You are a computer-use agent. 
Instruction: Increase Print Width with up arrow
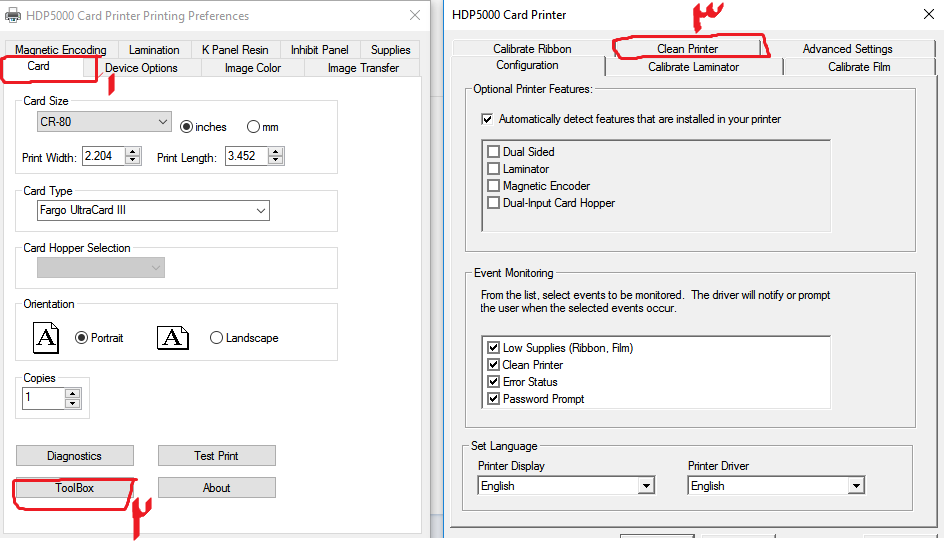tap(133, 152)
